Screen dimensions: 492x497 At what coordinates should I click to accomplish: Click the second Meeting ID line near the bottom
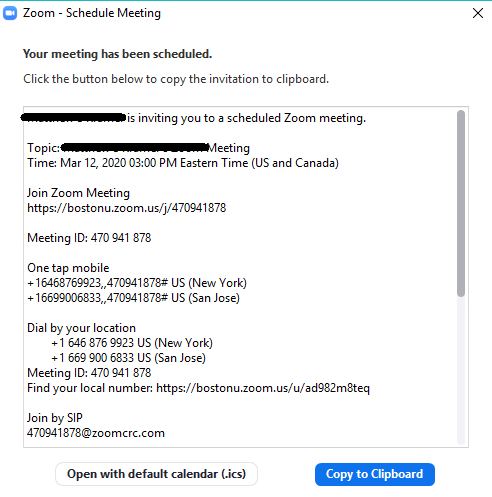point(89,373)
